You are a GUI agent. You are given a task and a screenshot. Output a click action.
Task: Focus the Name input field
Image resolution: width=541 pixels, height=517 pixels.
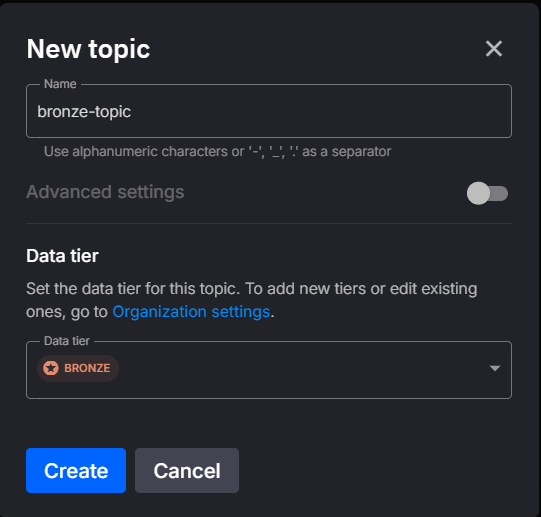[269, 111]
